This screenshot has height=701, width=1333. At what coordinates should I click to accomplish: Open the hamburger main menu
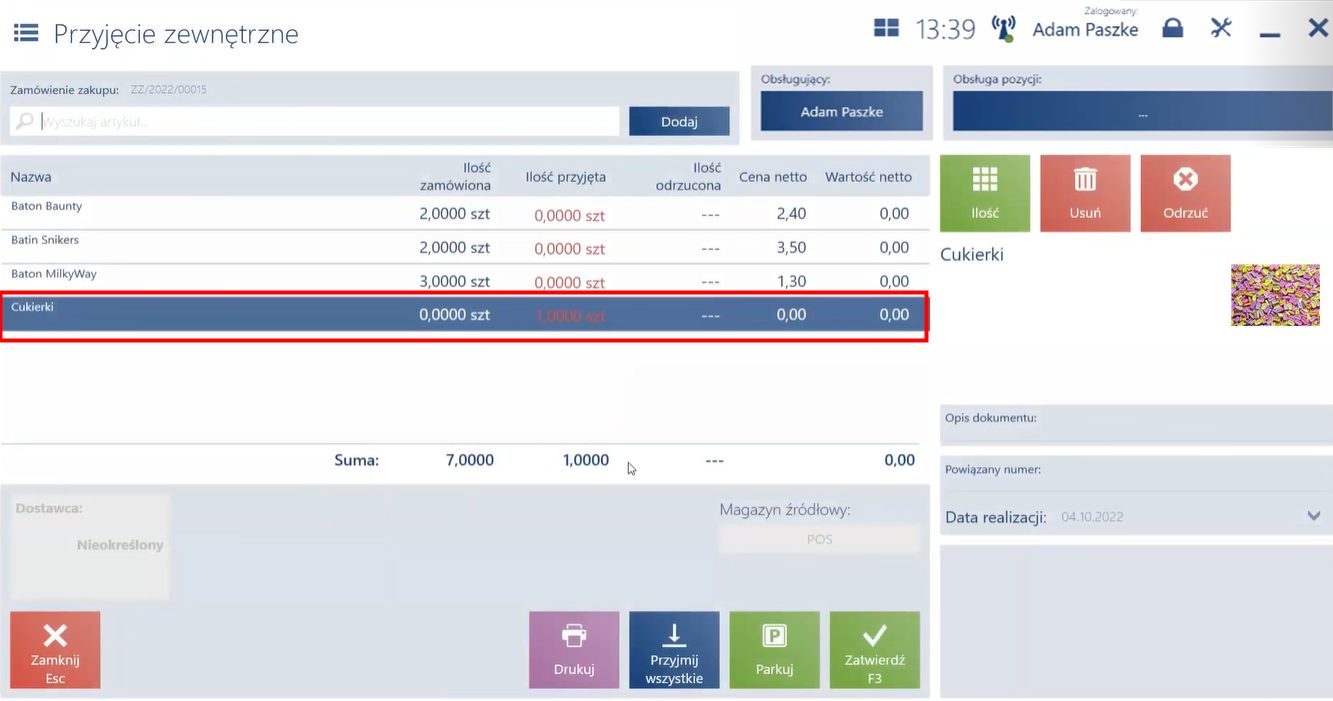[26, 33]
